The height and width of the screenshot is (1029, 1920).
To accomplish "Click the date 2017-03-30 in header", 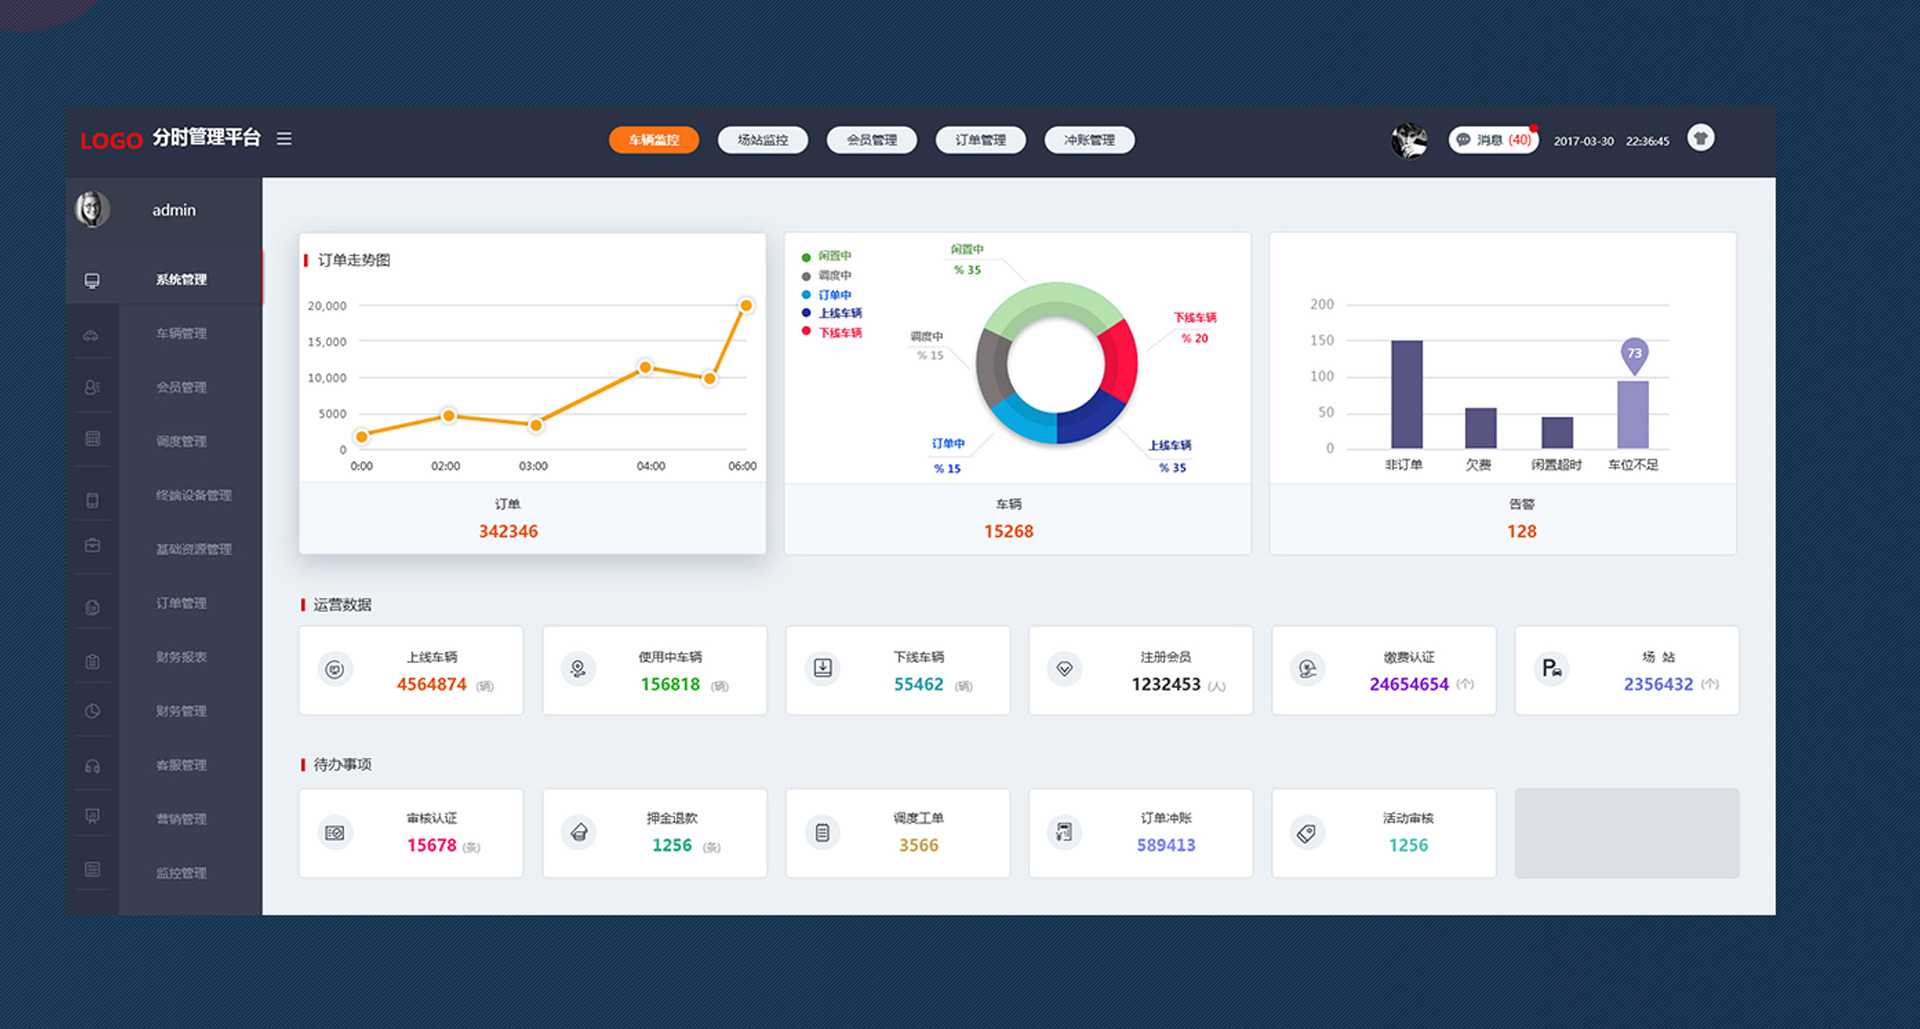I will tap(1583, 141).
